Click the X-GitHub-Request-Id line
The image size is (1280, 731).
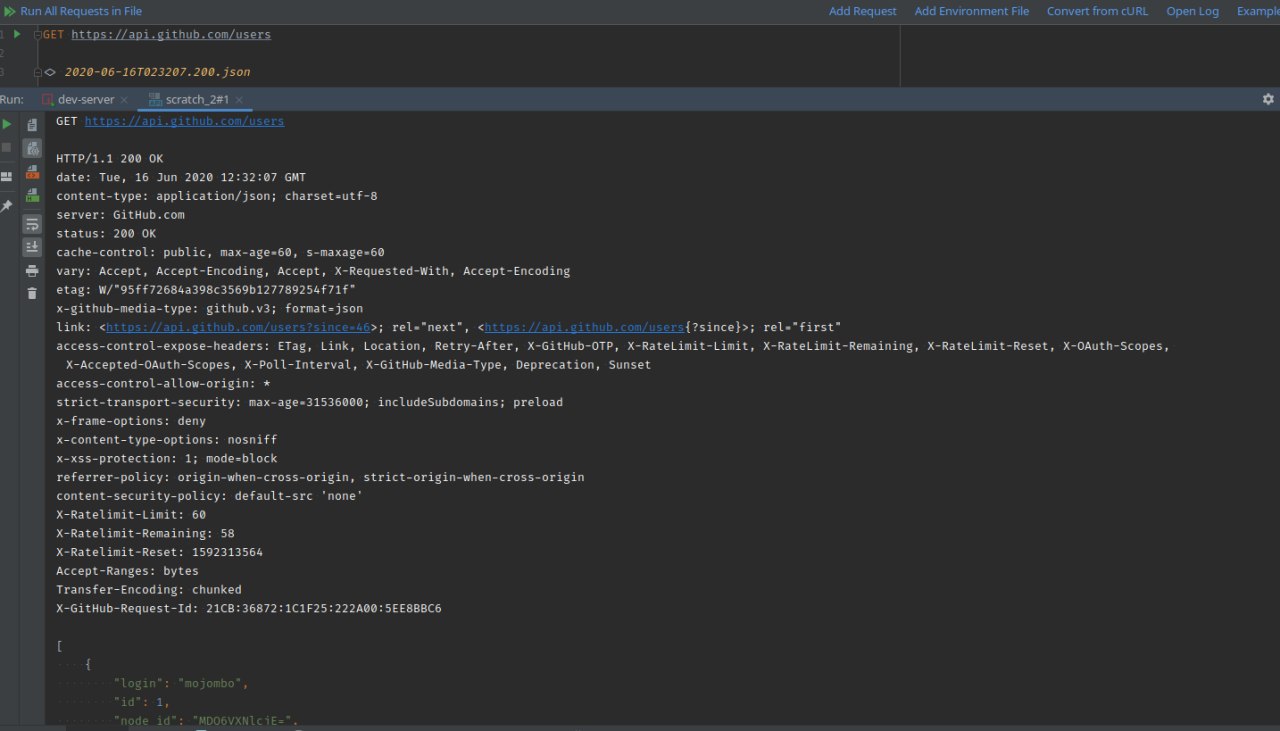249,608
